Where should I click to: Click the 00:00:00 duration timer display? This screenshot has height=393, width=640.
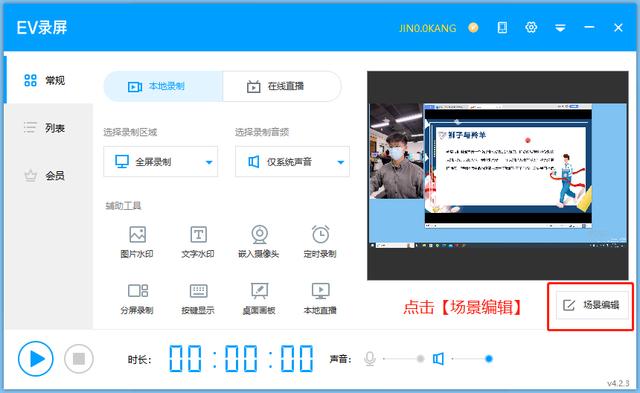click(241, 359)
